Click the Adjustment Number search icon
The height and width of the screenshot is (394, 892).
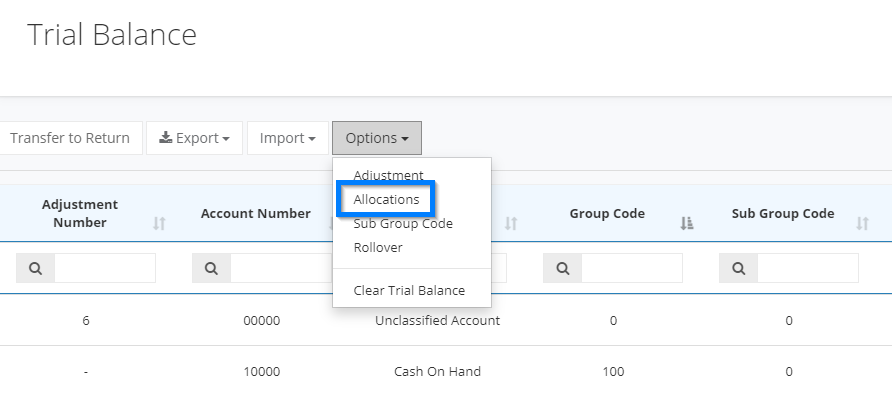tap(35, 268)
